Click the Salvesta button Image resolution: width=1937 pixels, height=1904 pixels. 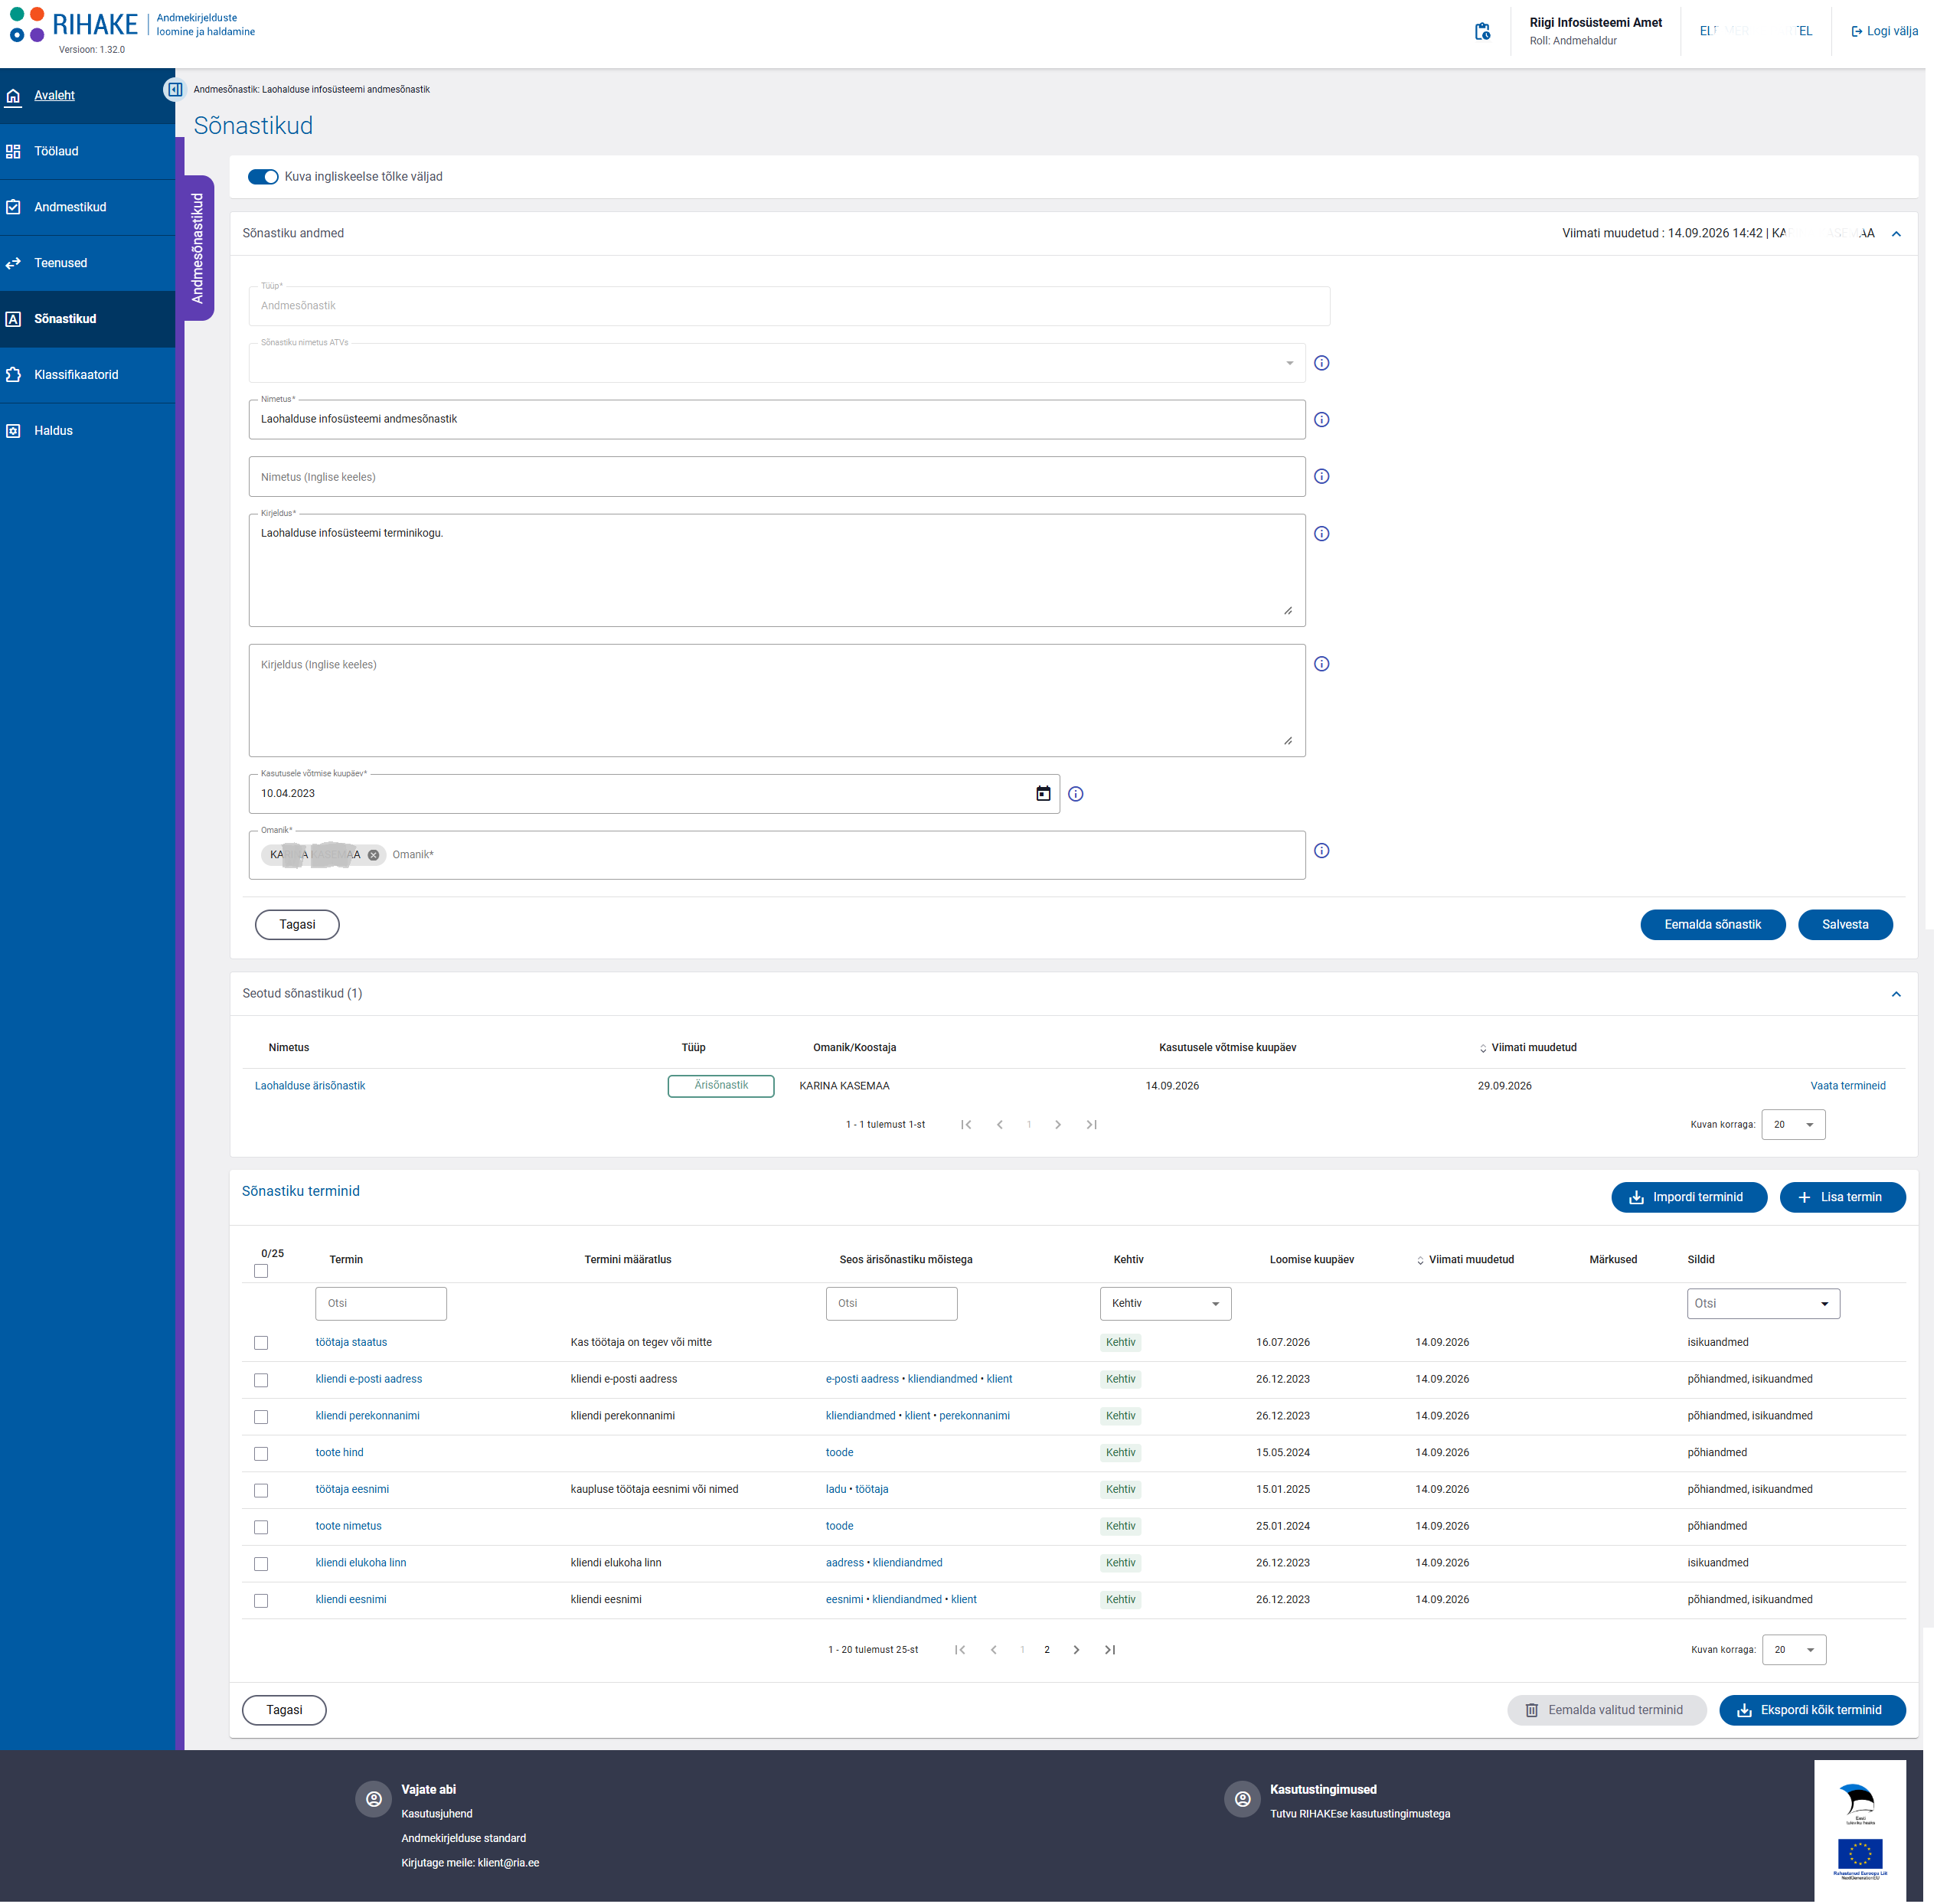click(x=1845, y=925)
